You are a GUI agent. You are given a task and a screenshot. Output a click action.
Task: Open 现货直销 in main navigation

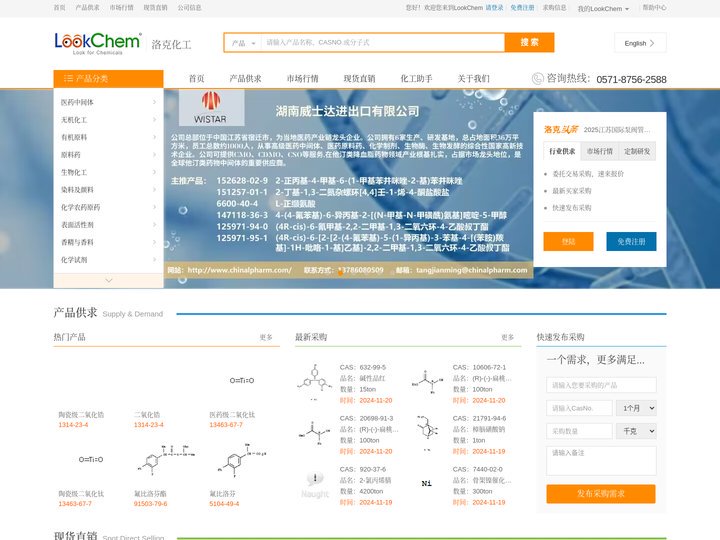(x=360, y=79)
